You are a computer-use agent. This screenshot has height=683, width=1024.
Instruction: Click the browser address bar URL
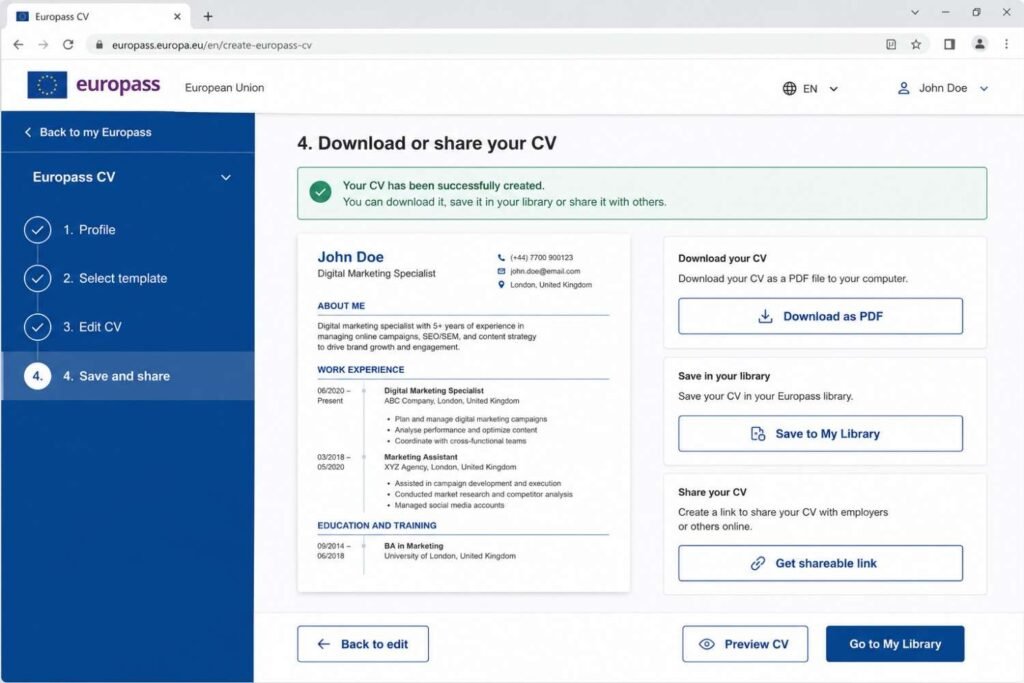point(212,45)
